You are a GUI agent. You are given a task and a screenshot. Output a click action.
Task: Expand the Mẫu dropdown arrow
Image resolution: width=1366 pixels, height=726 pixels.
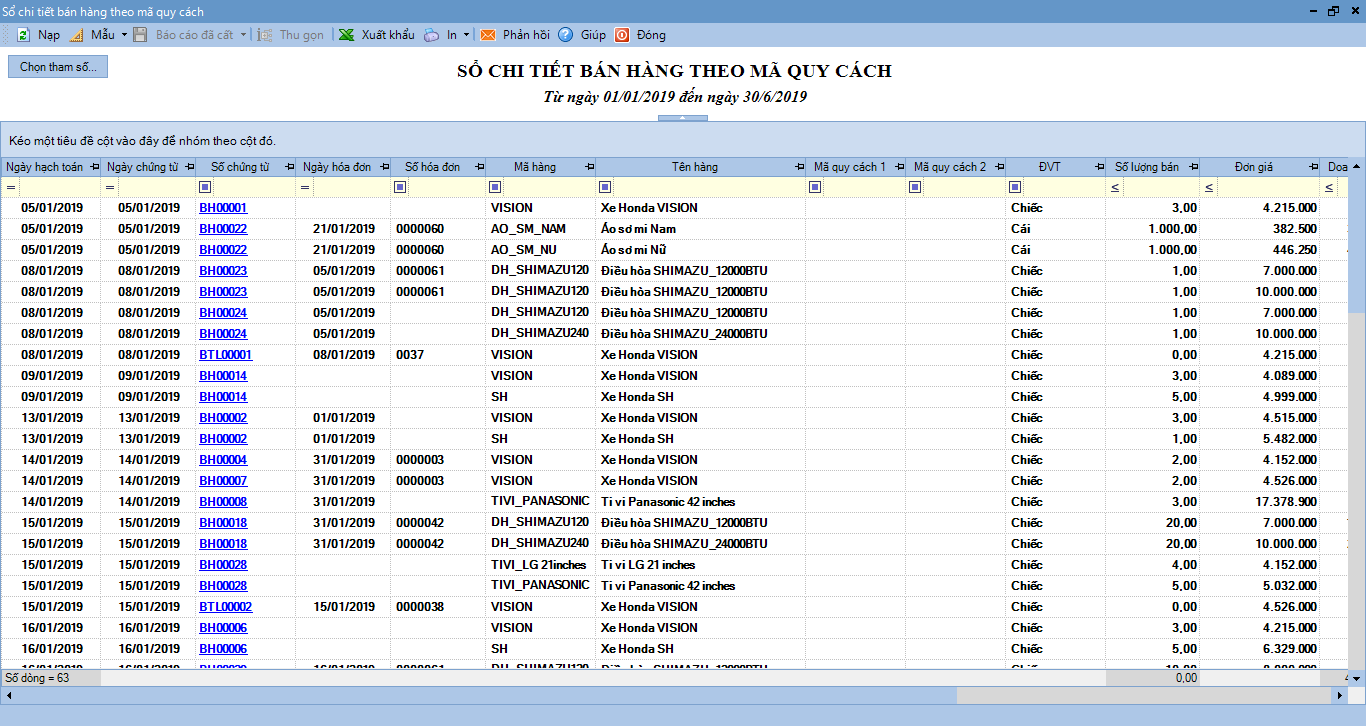(124, 35)
